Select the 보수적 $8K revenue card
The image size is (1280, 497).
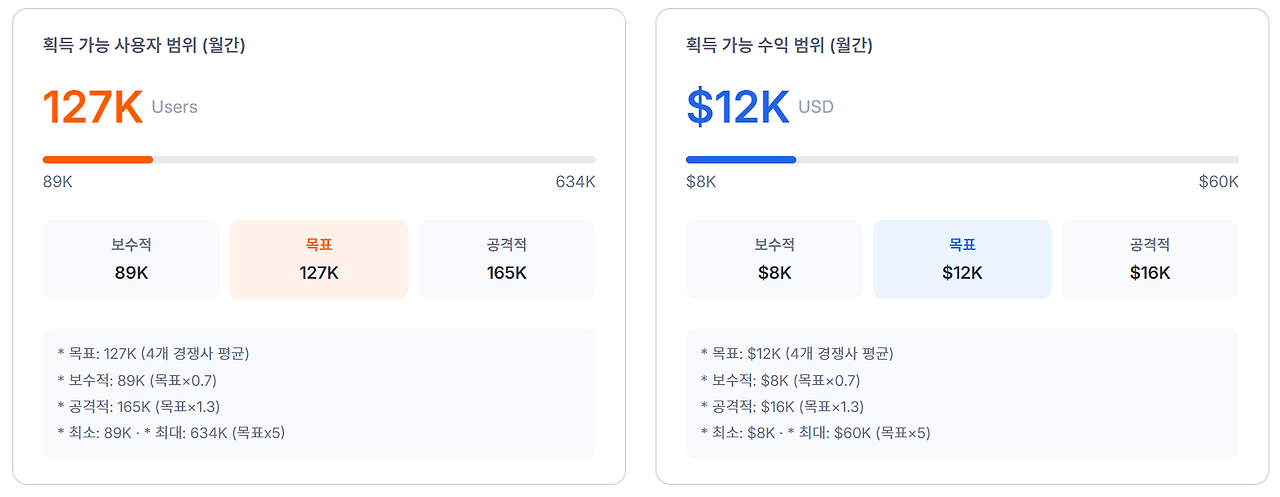click(774, 259)
